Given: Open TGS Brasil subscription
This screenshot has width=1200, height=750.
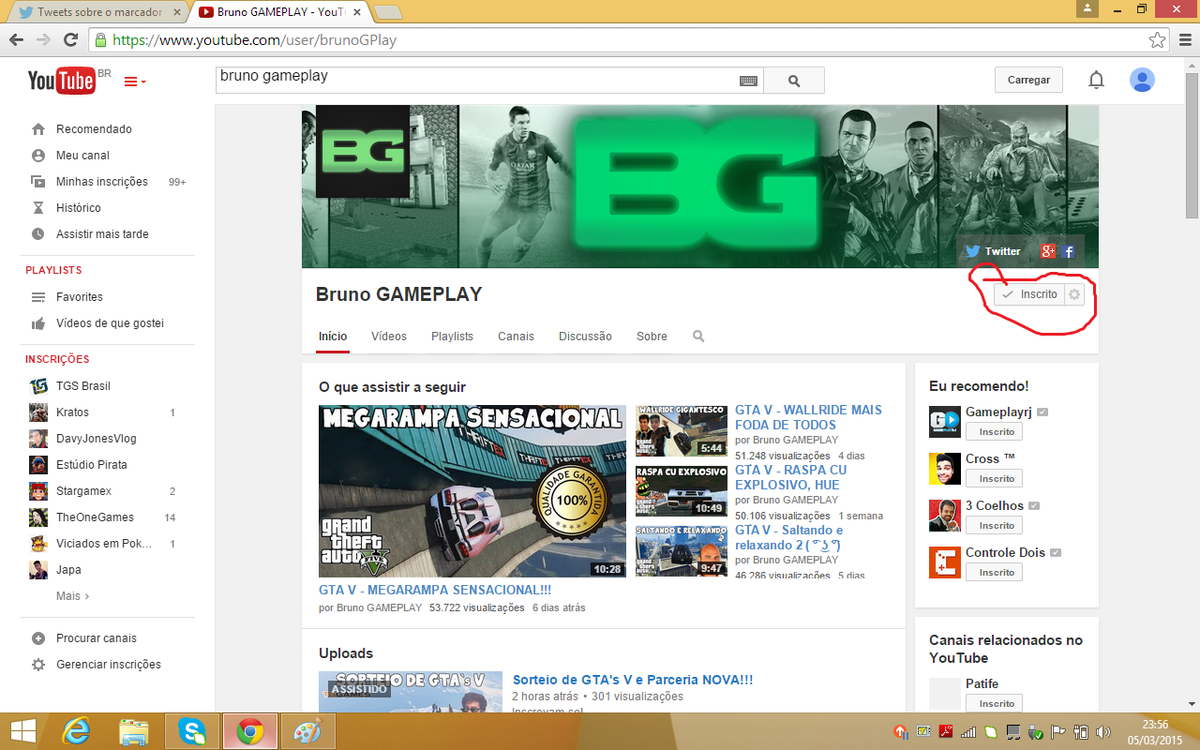Looking at the screenshot, I should [x=83, y=386].
